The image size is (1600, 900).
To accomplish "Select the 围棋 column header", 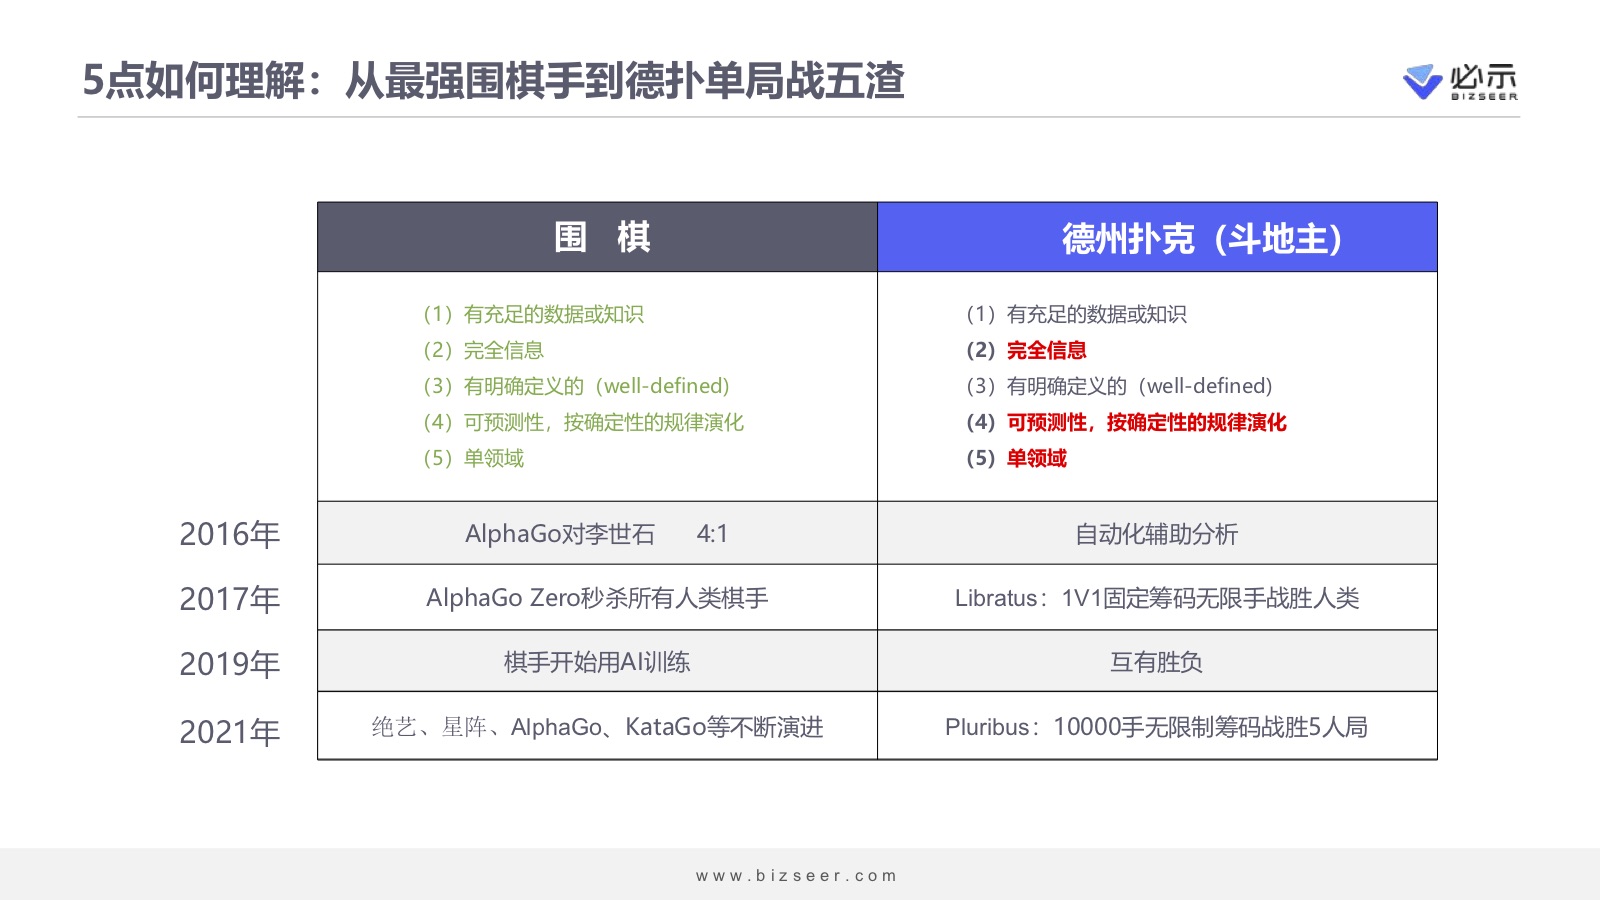I will tap(601, 238).
